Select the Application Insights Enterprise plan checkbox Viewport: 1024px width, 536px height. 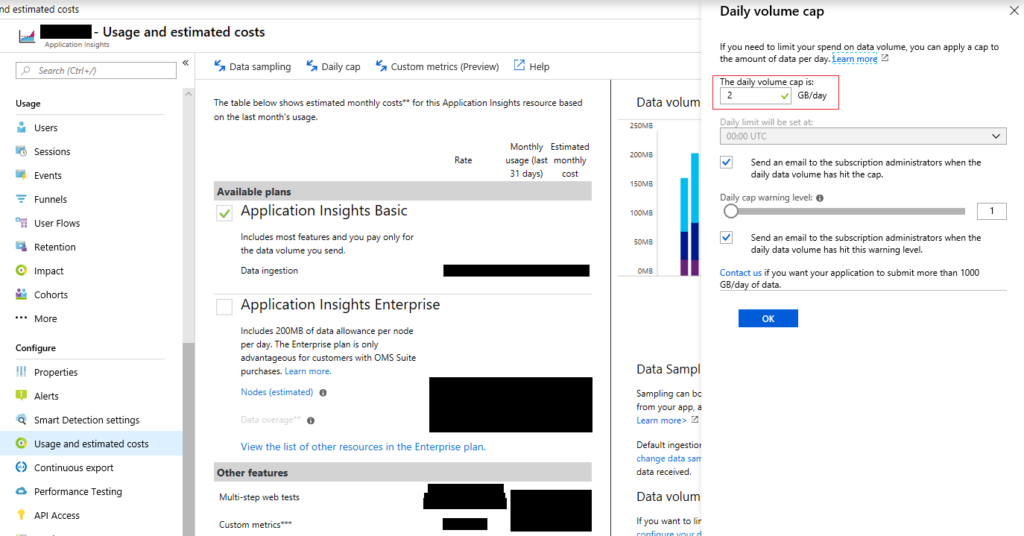(224, 307)
